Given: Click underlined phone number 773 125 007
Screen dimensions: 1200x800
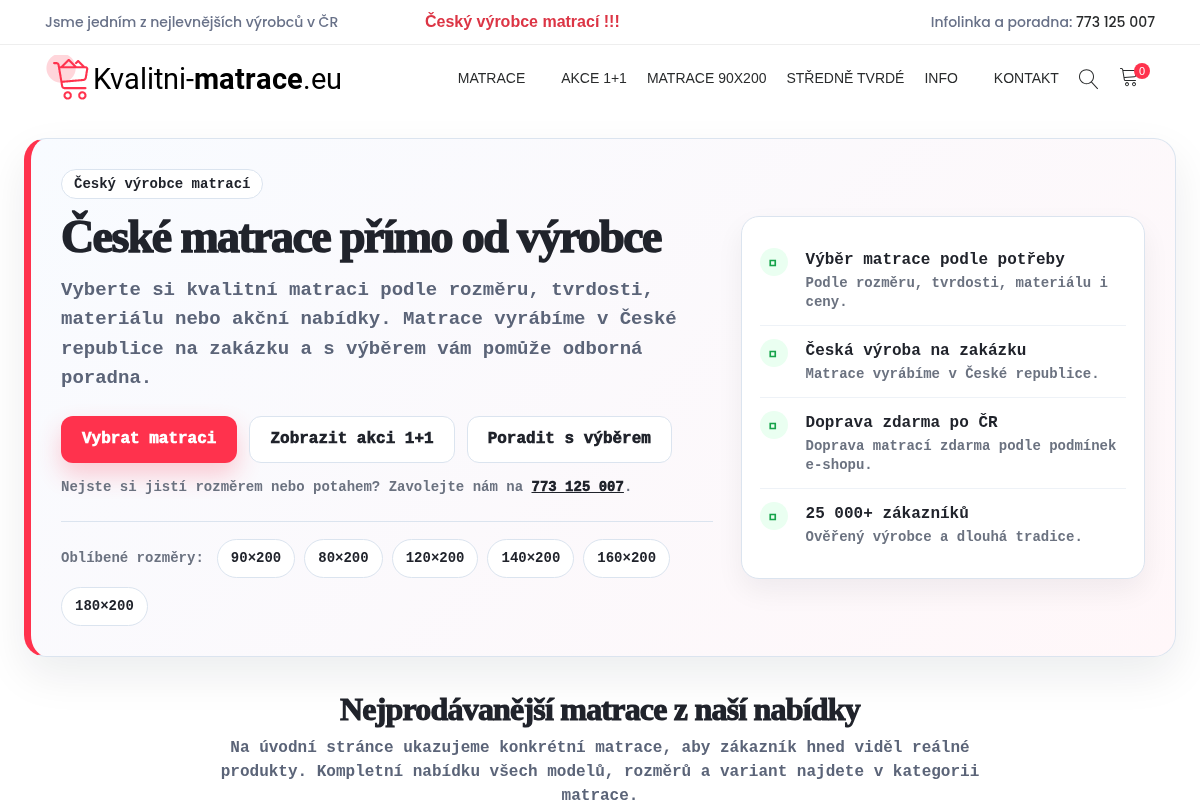Looking at the screenshot, I should point(578,487).
